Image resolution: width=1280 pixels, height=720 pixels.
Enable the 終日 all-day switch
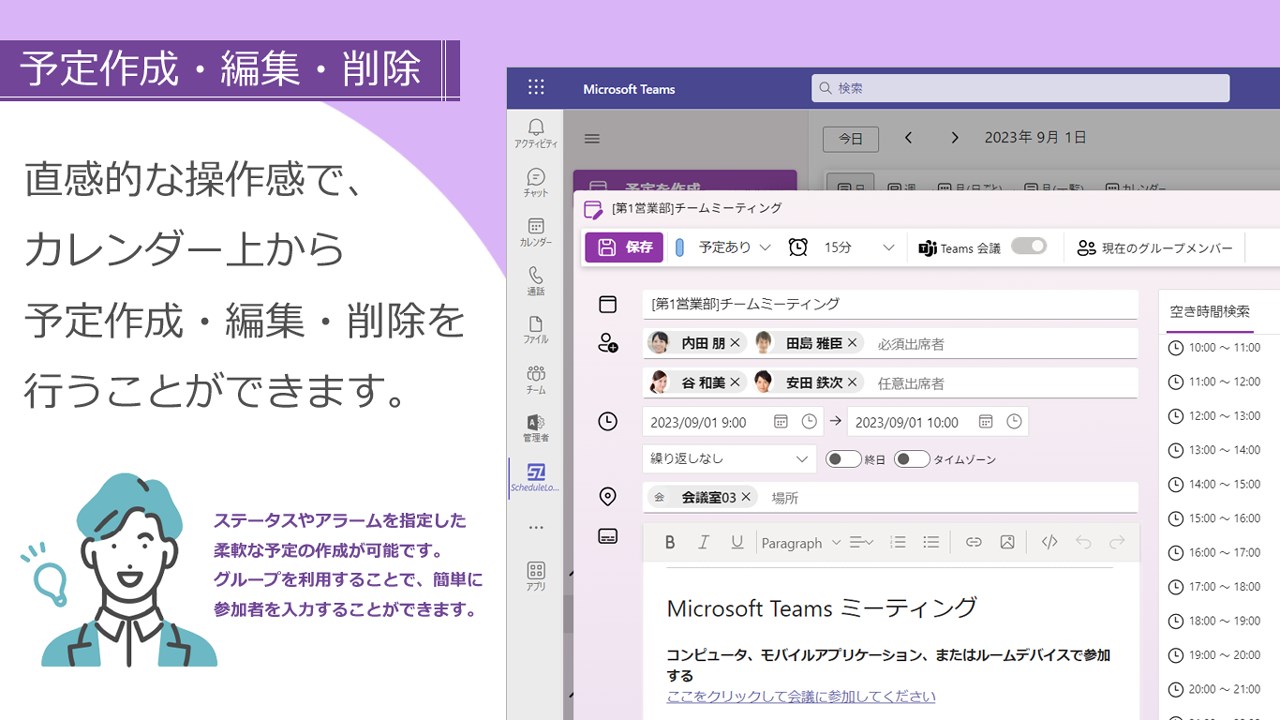point(843,459)
